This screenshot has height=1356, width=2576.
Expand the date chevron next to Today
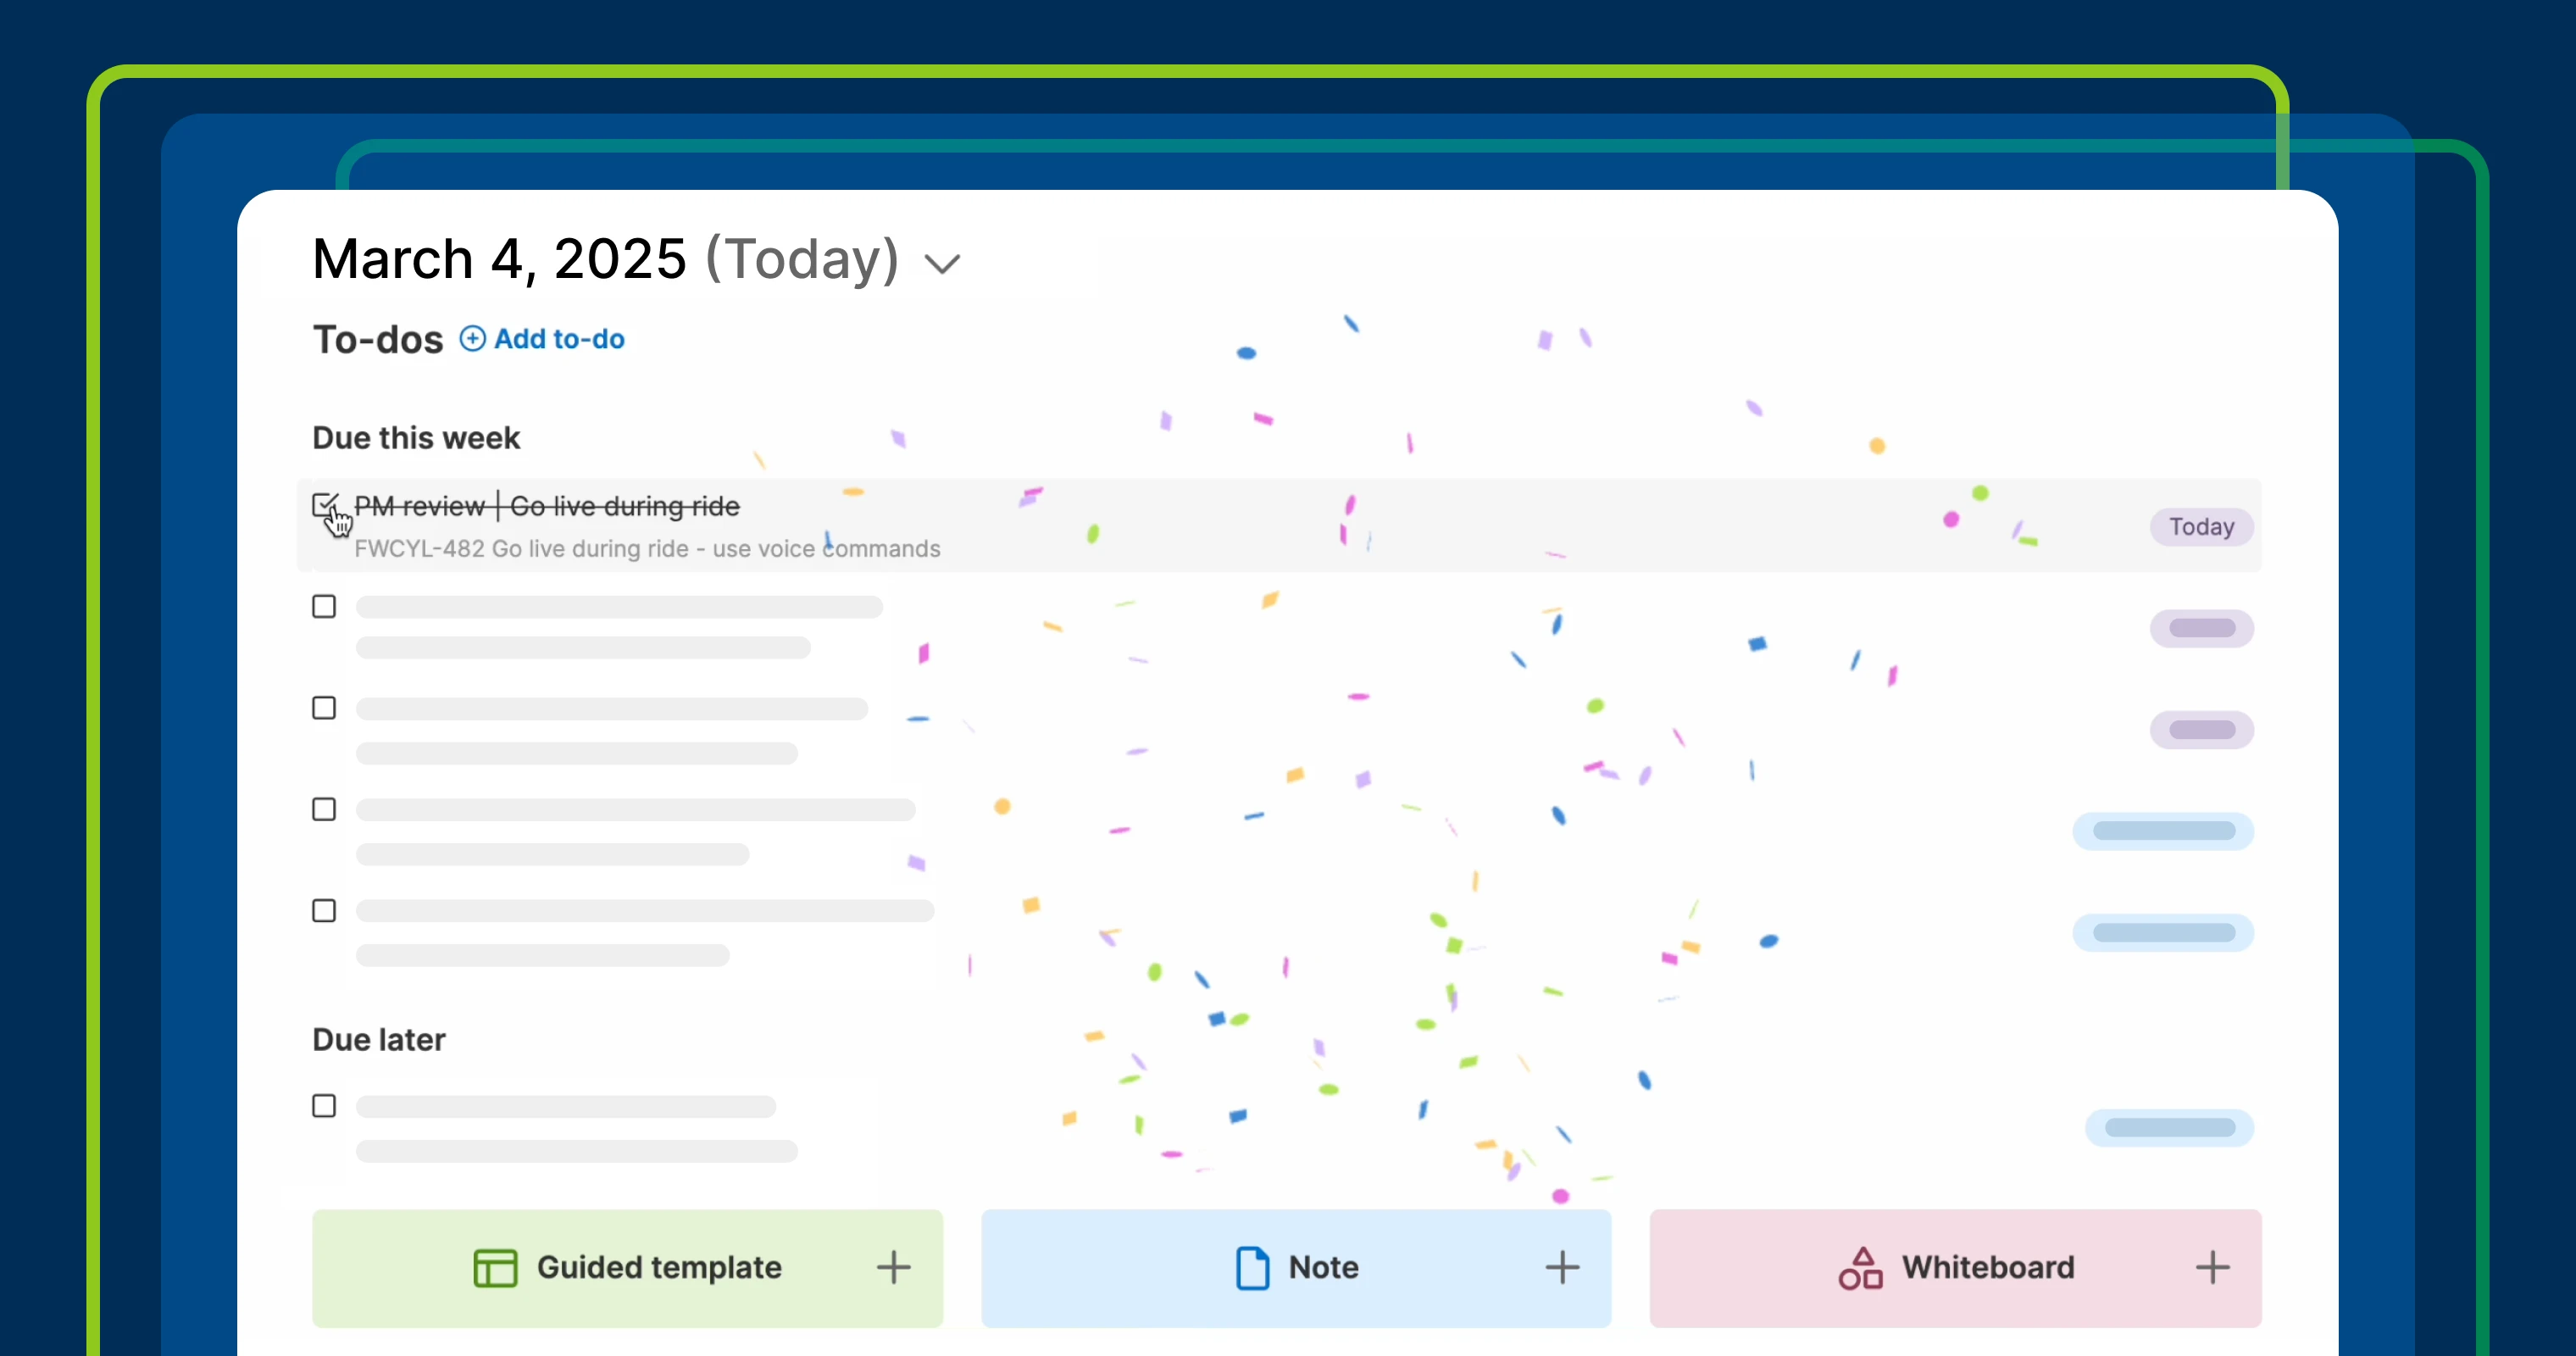[942, 264]
